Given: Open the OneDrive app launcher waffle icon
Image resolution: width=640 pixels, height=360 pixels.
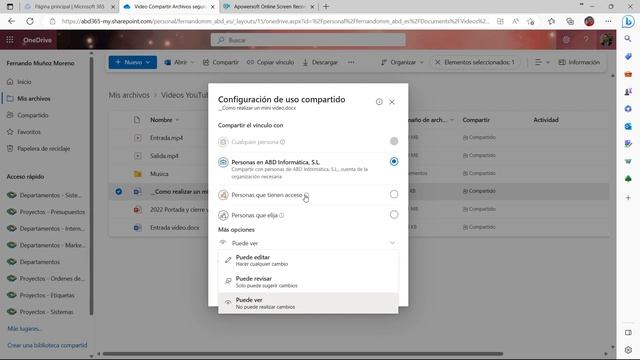Looking at the screenshot, I should pyautogui.click(x=10, y=40).
